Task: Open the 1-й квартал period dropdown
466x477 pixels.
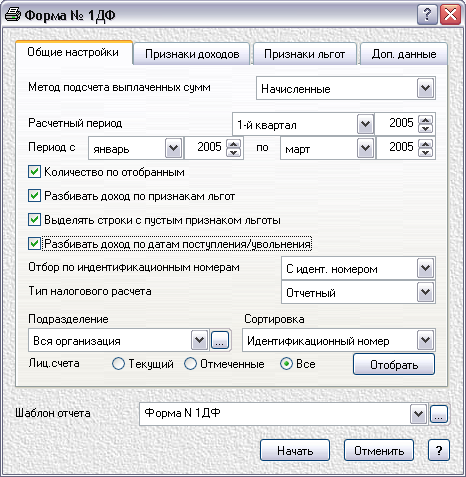Action: [365, 124]
